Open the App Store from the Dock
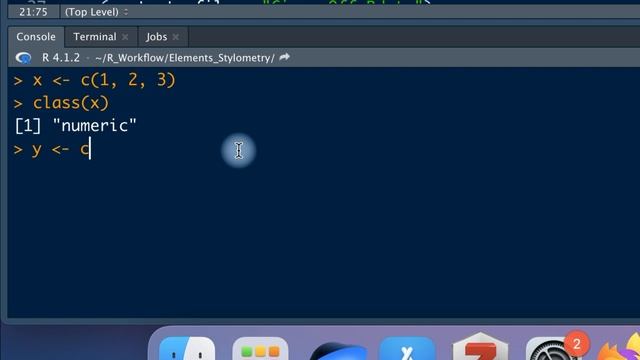This screenshot has height=360, width=640. pos(407,348)
